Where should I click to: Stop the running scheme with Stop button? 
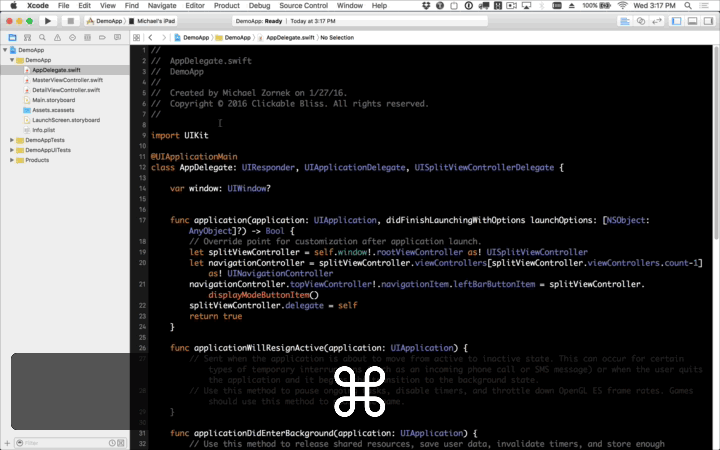(70, 21)
